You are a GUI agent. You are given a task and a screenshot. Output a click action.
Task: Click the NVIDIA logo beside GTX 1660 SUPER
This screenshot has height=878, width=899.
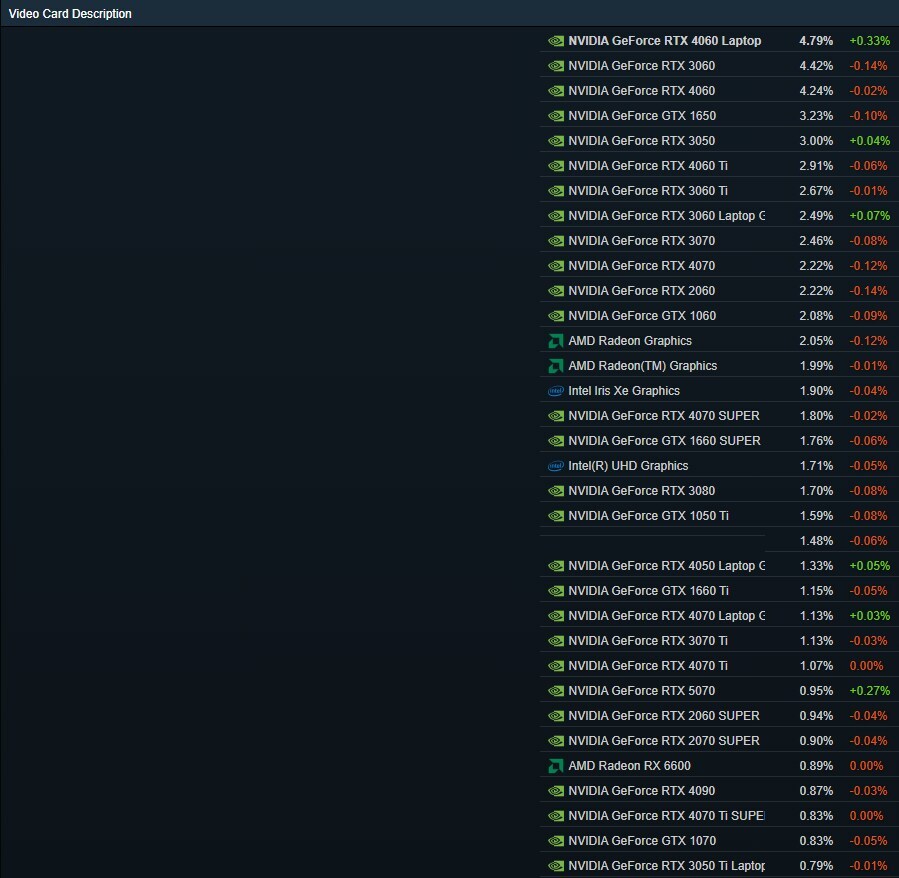556,441
